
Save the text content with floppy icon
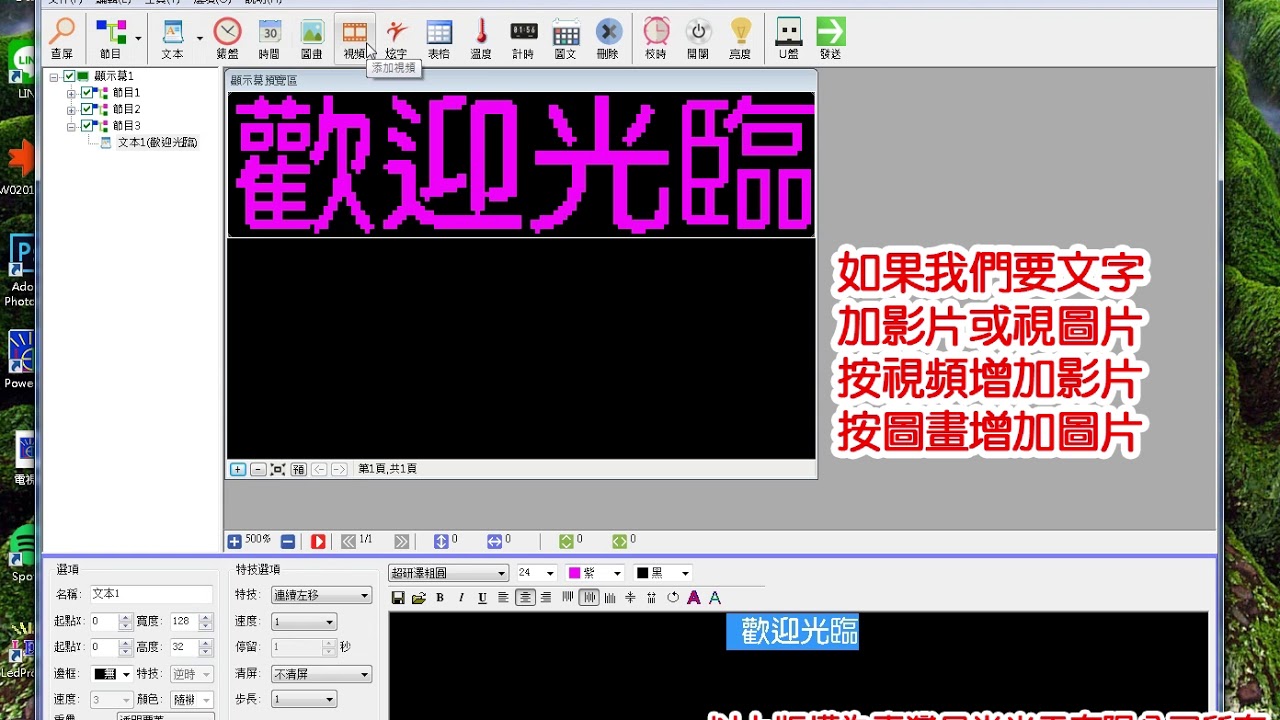point(398,598)
